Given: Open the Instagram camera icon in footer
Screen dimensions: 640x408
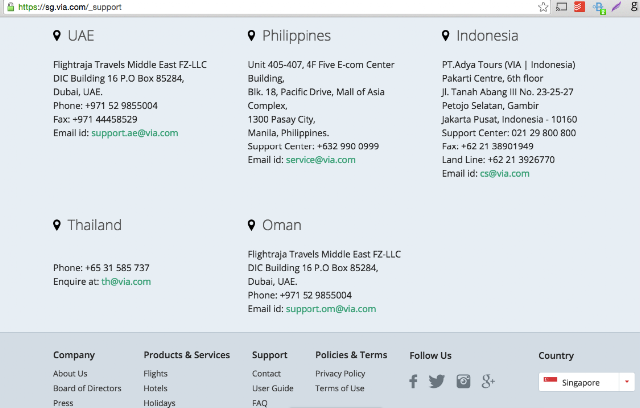Looking at the screenshot, I should pyautogui.click(x=463, y=381).
